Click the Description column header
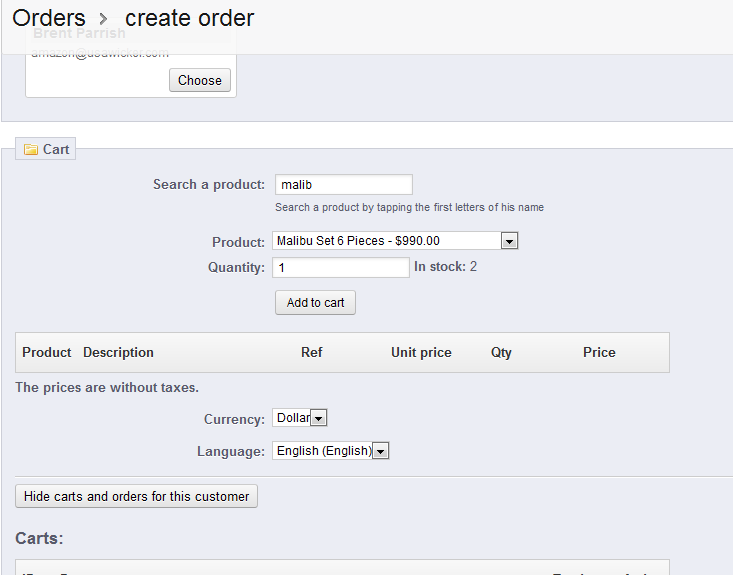 coord(118,353)
